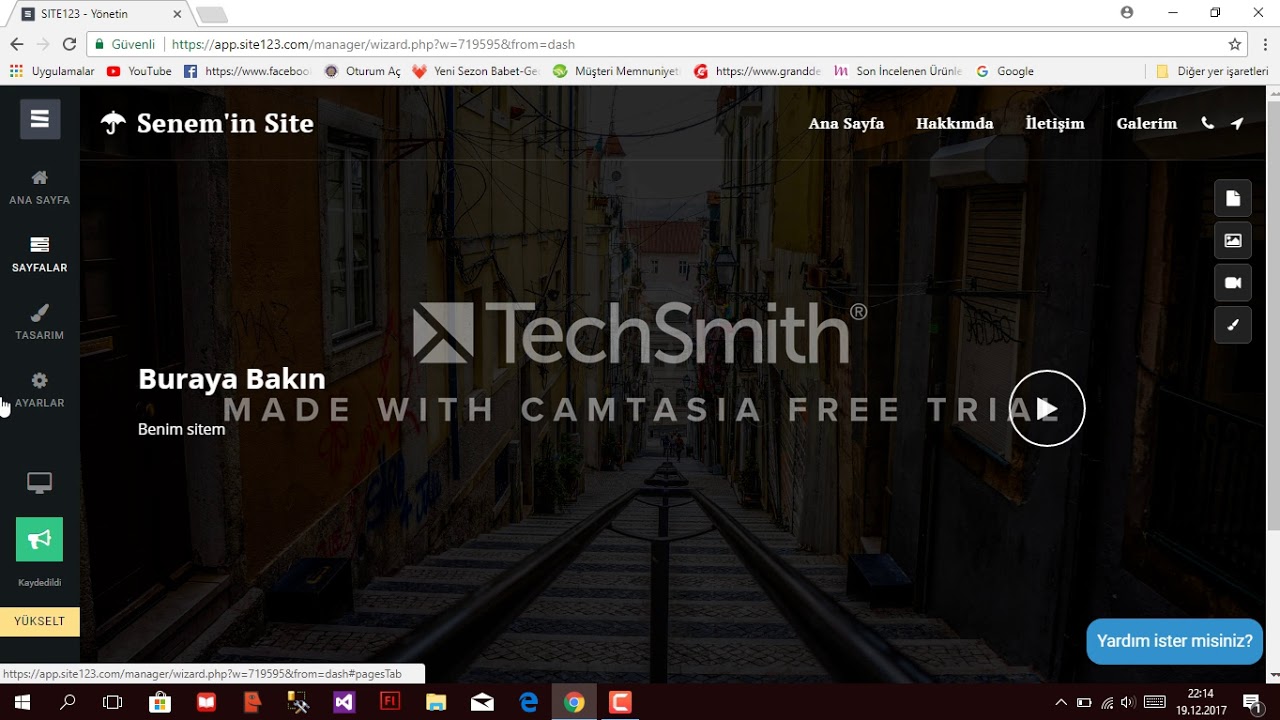Viewport: 1280px width, 720px height.
Task: Close the SITE123 - Yönetin tab
Action: 178,14
